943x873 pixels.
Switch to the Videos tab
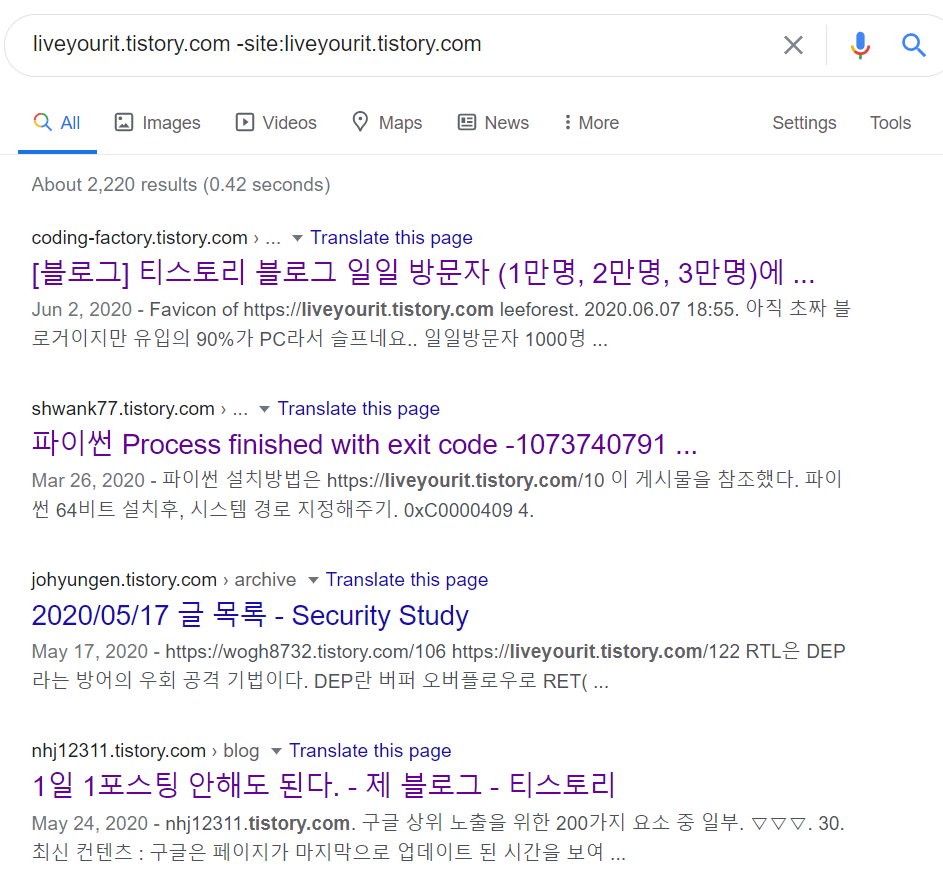coord(276,123)
